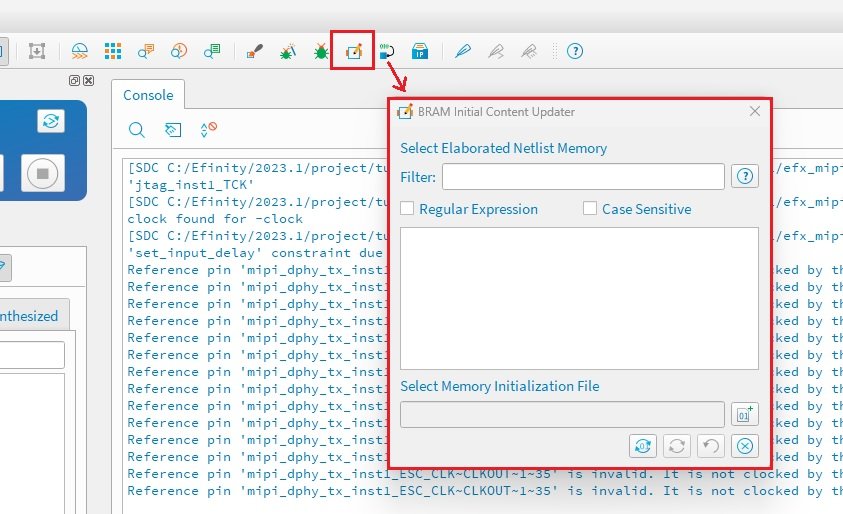Click the console search magnifier icon
Viewport: 843px width, 514px height.
[x=137, y=130]
